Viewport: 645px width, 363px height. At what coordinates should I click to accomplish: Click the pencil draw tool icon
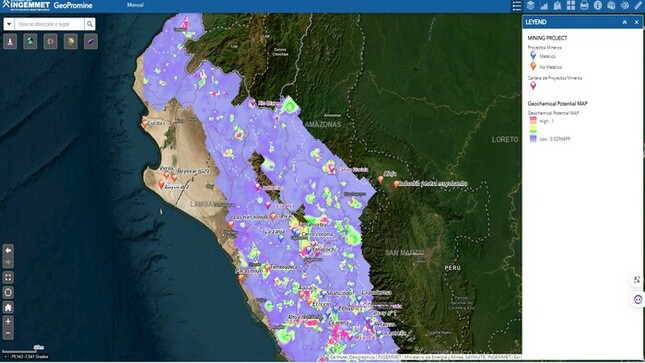(638, 5)
